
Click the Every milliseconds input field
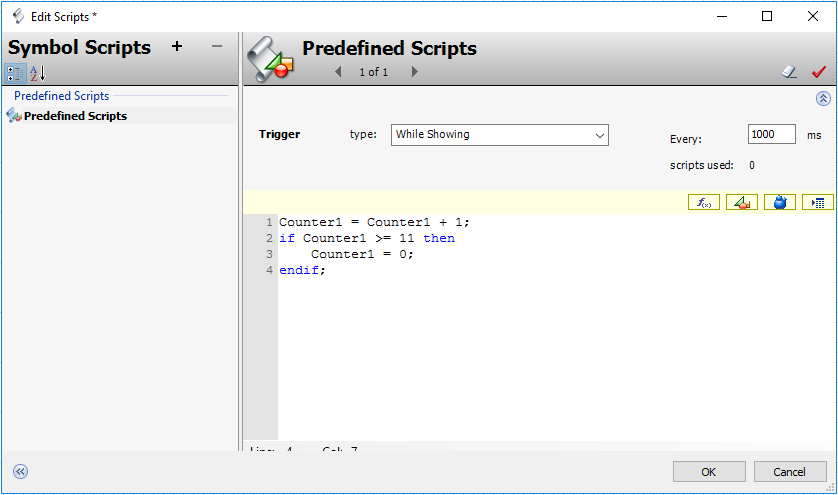pos(771,134)
